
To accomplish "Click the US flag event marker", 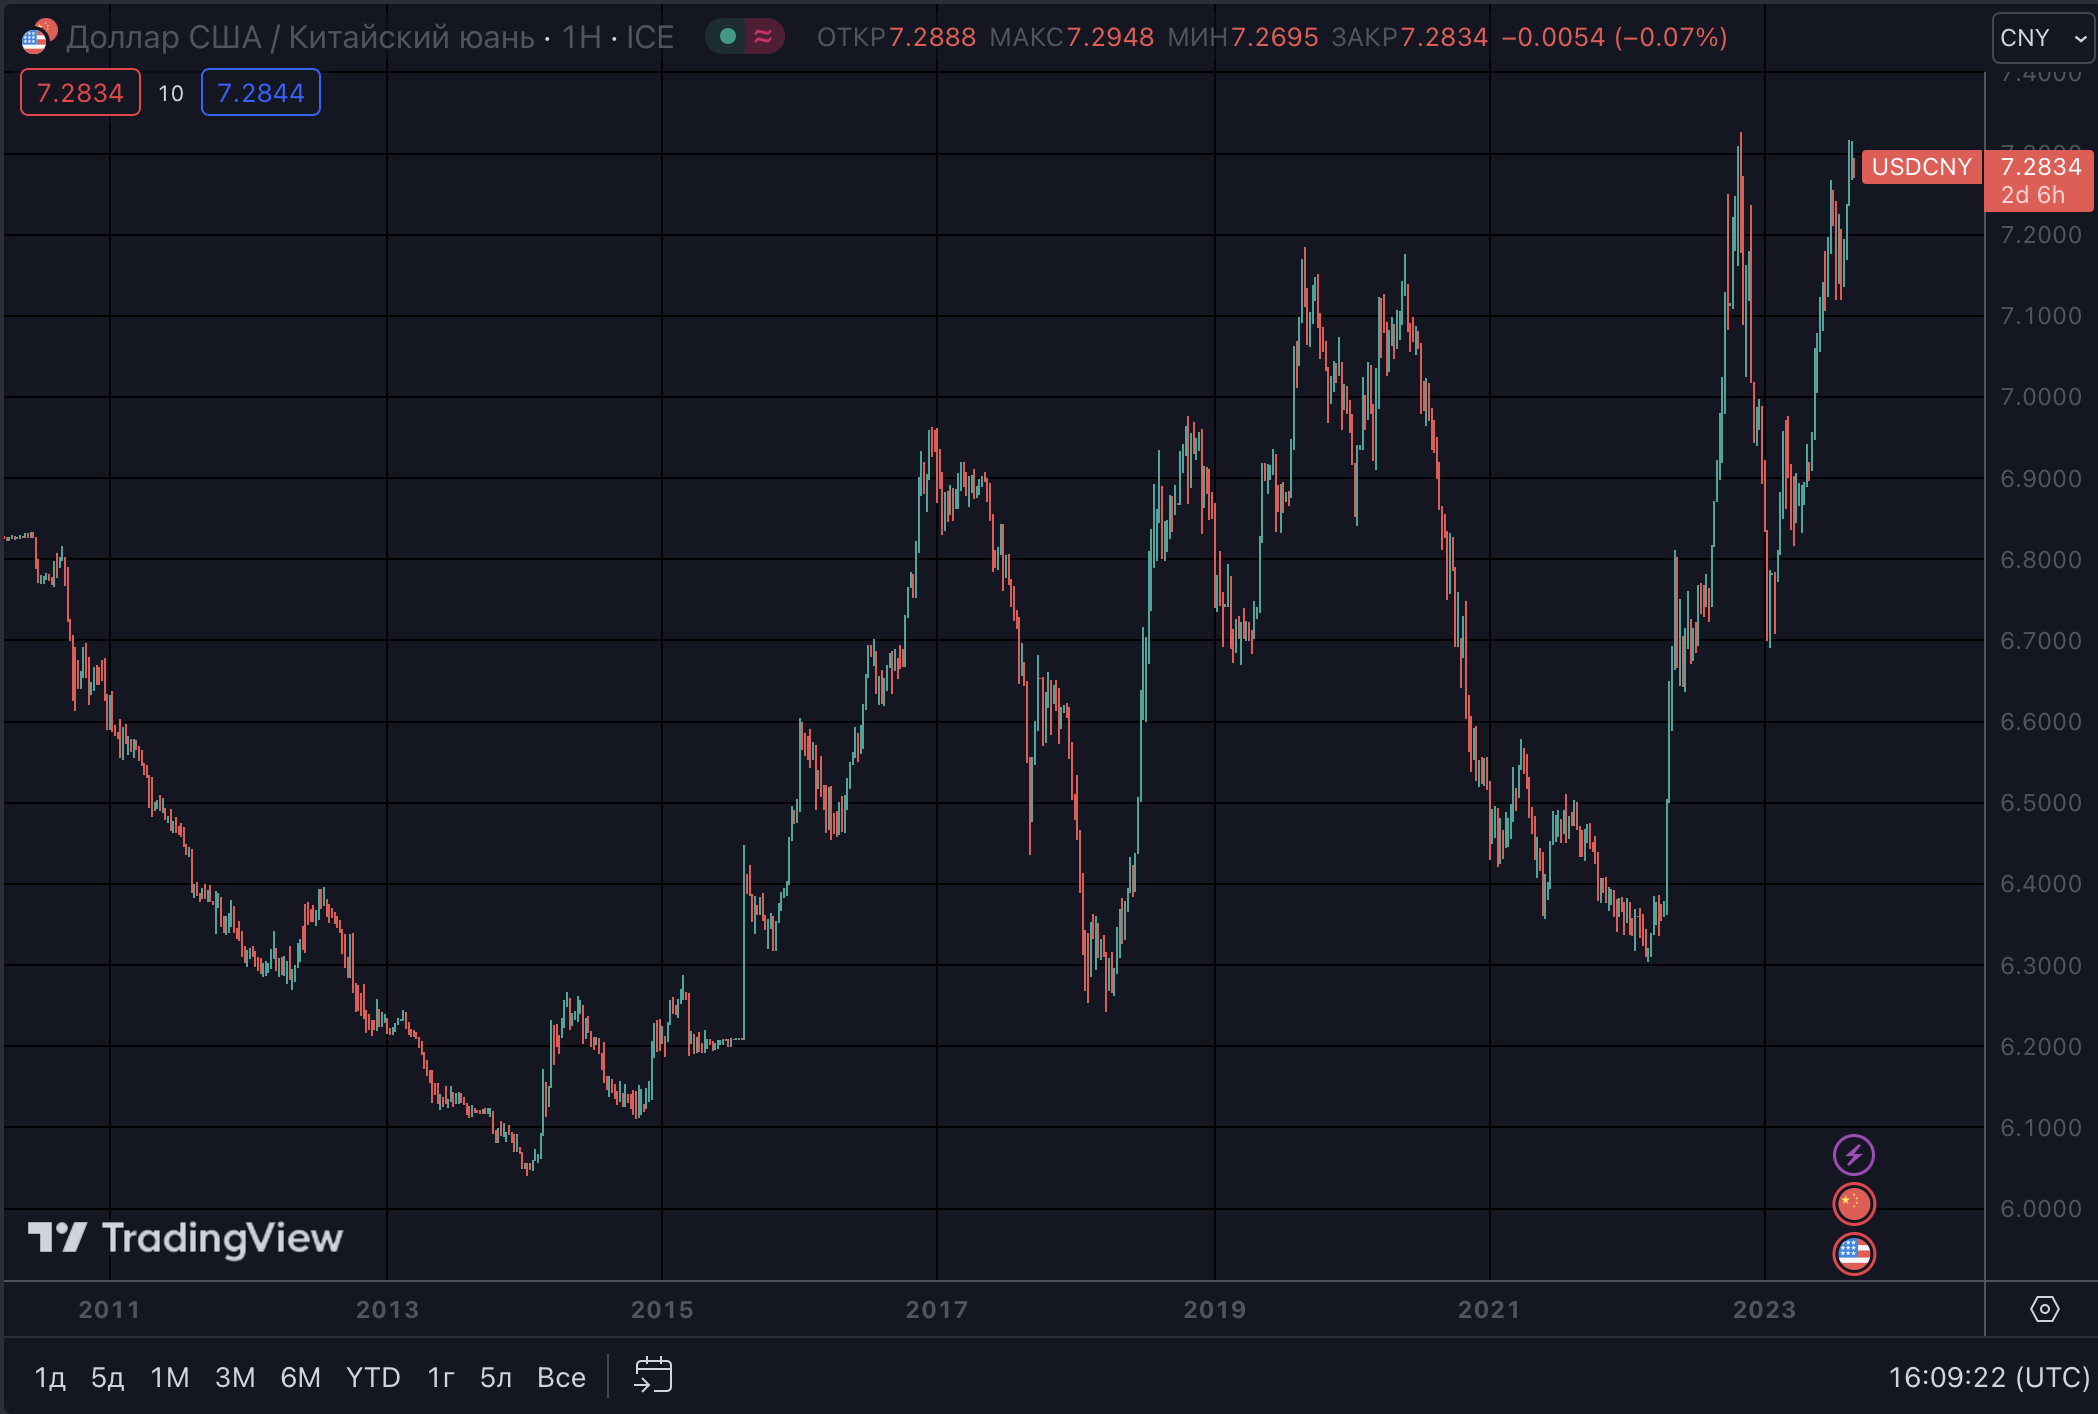I will pyautogui.click(x=1853, y=1254).
